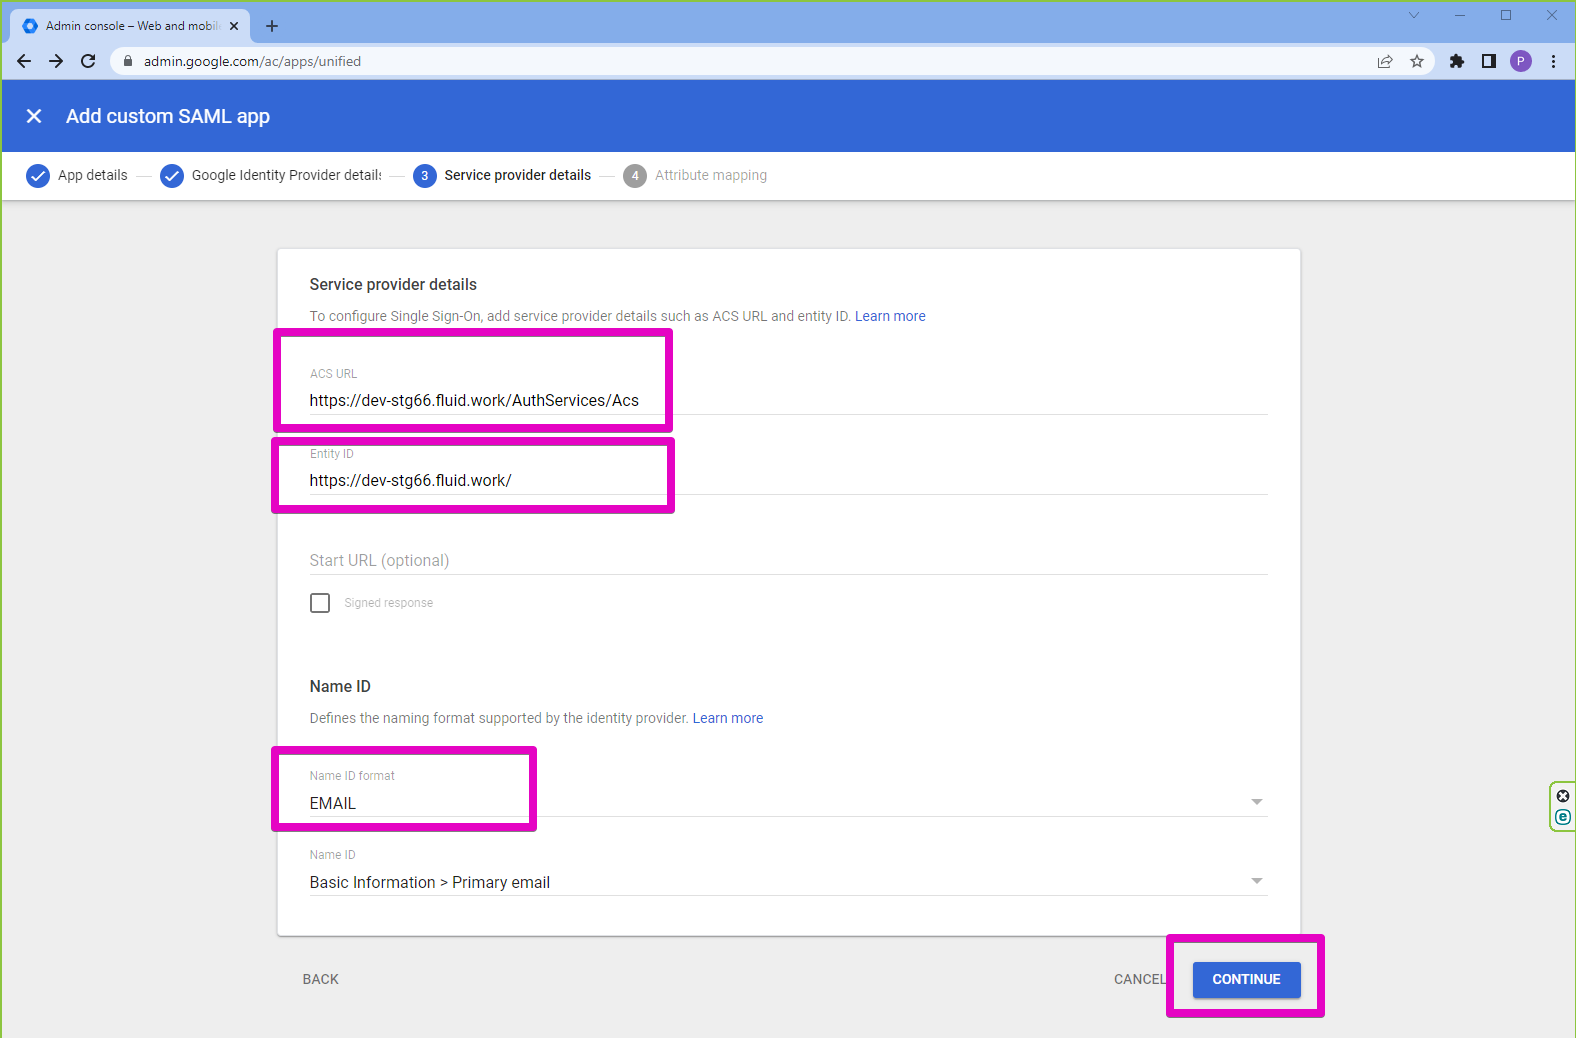Open Learn more link under Name ID
This screenshot has width=1576, height=1038.
tap(727, 718)
